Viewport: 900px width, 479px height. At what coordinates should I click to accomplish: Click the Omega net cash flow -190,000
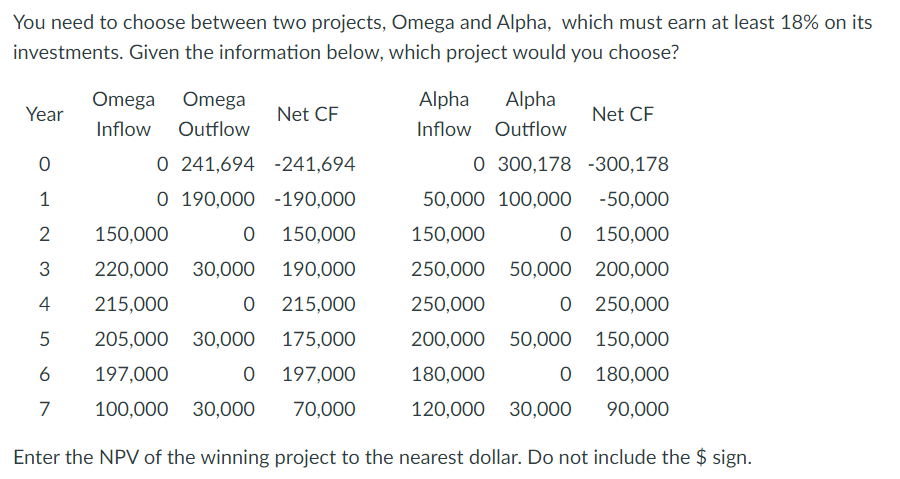pos(314,199)
